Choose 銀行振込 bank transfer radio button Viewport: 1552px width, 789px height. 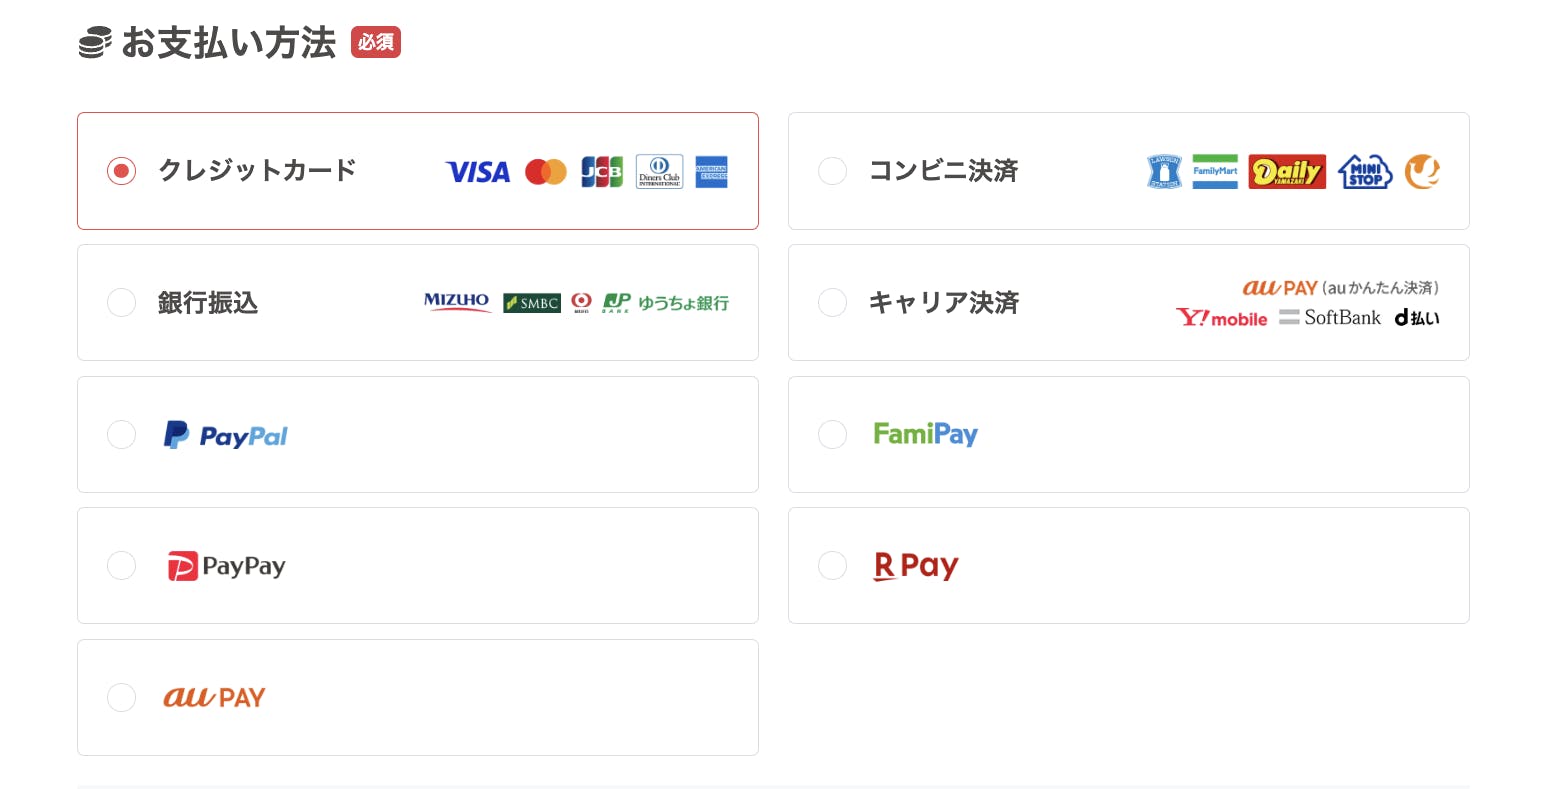[121, 302]
